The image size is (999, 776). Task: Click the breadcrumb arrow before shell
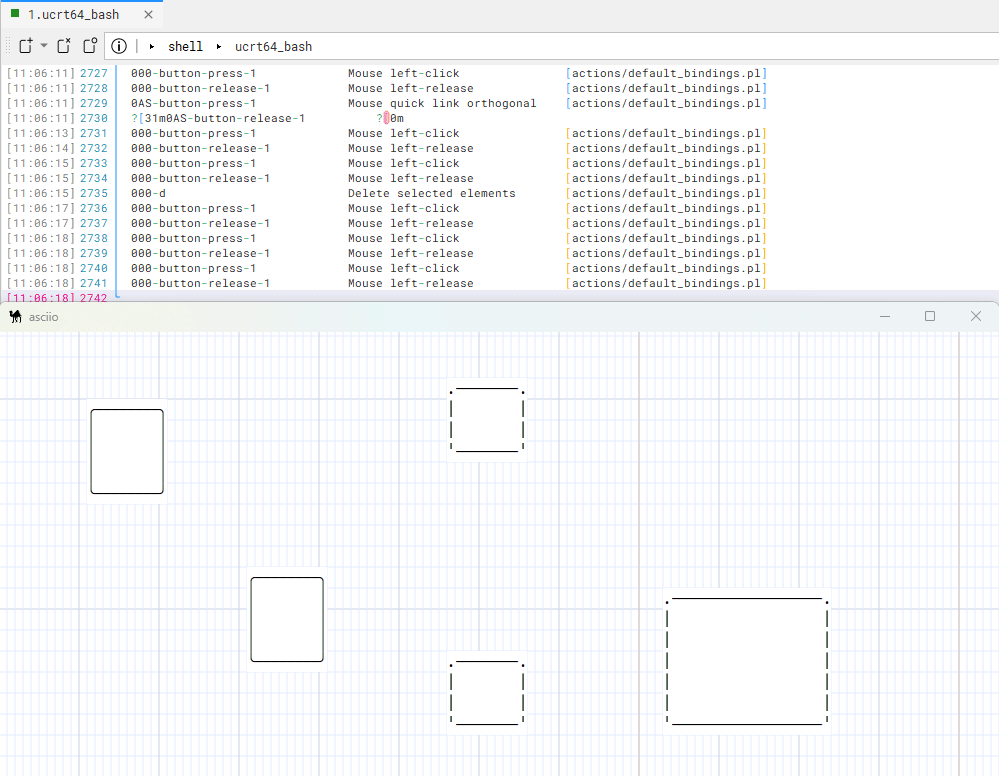tap(152, 46)
